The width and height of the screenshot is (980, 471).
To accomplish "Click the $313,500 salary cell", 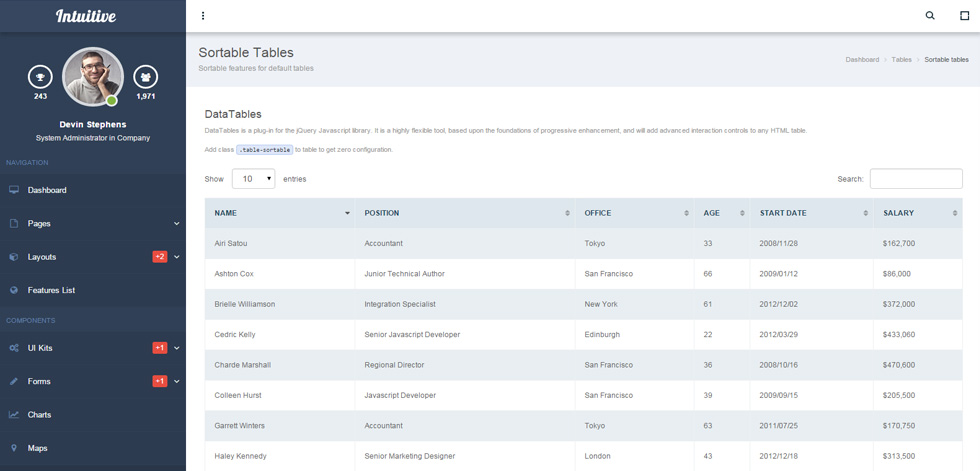I will (x=918, y=456).
